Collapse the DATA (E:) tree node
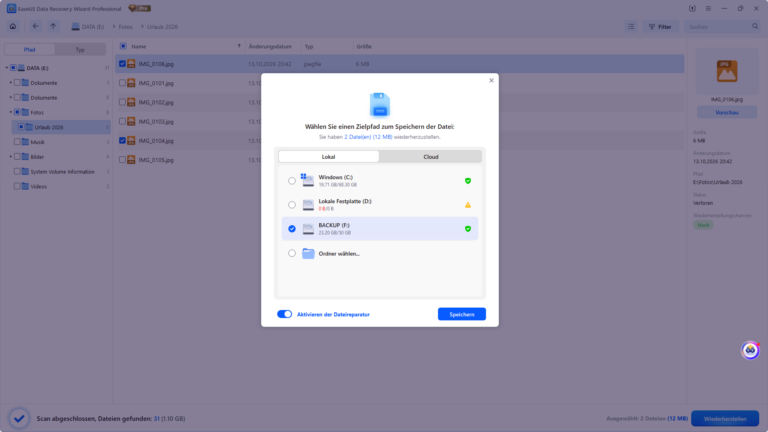This screenshot has width=768, height=432. (x=7, y=68)
